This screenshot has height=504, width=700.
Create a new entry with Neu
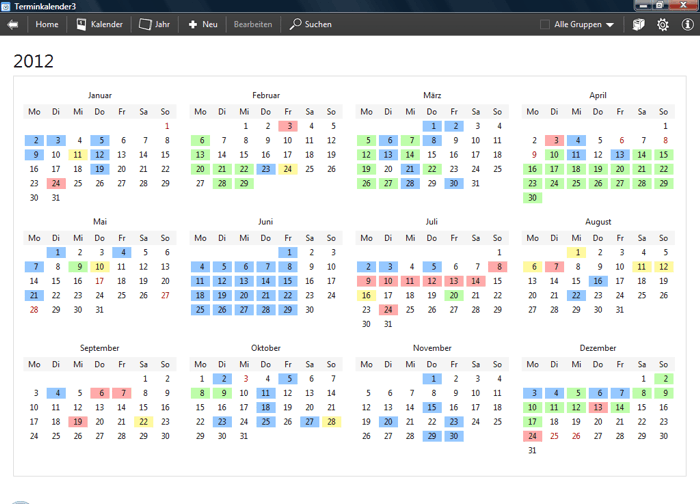(x=203, y=24)
